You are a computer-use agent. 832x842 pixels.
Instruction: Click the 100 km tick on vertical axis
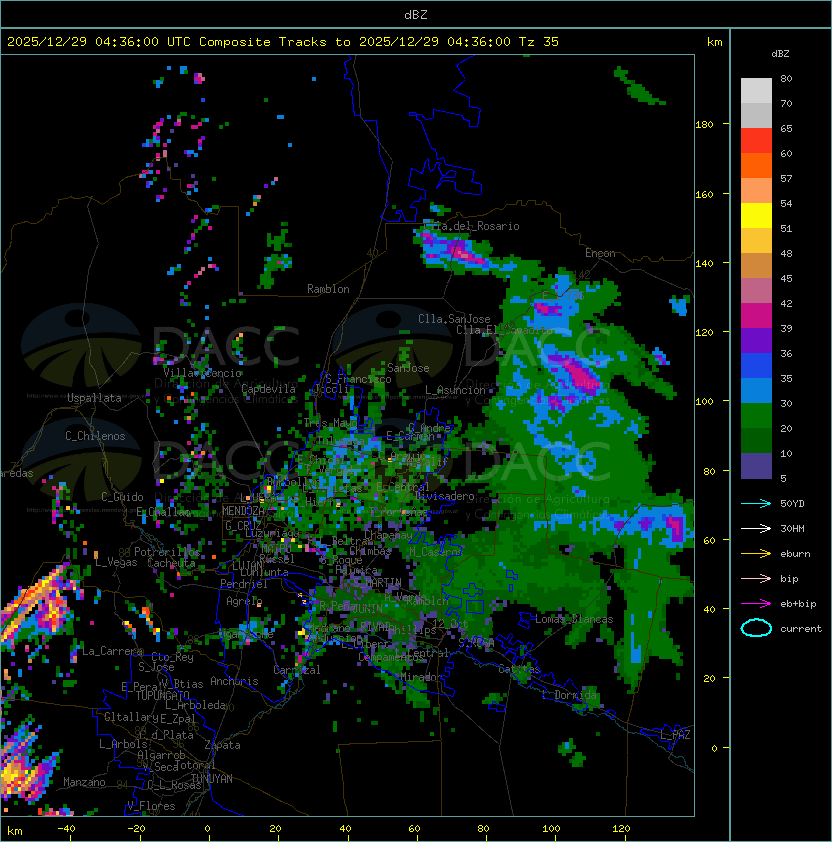(x=704, y=402)
